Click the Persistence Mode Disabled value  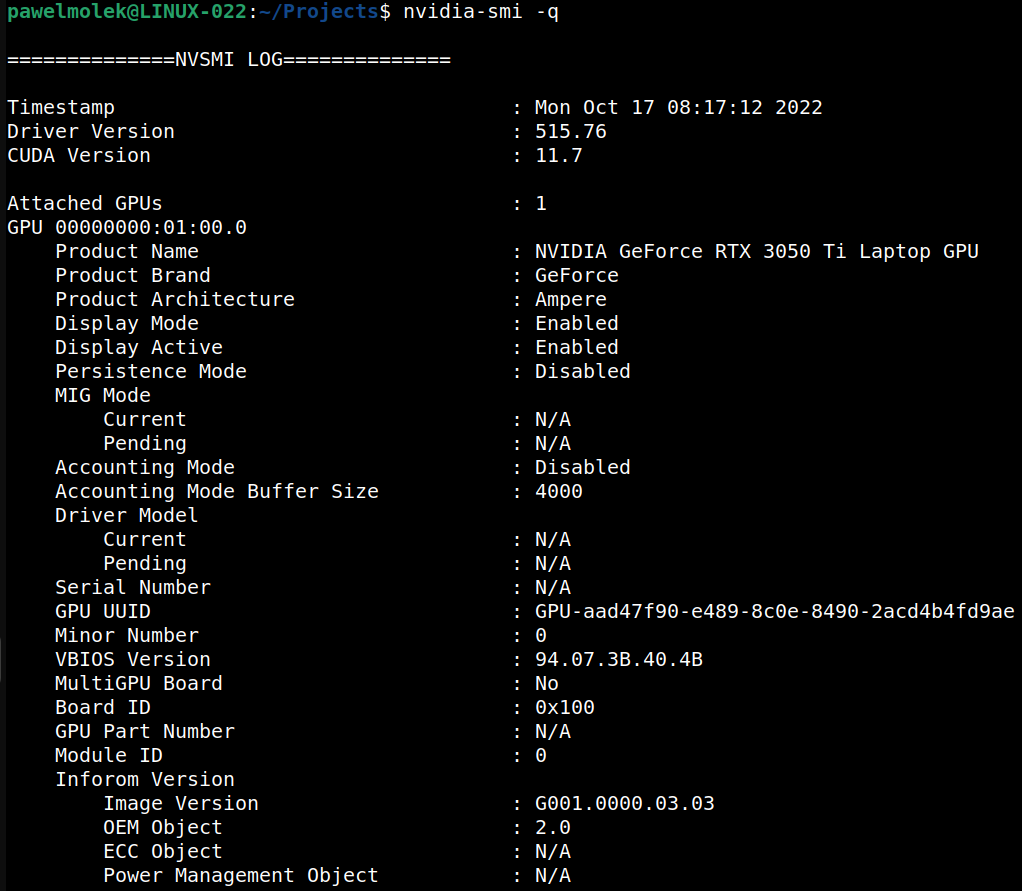tap(582, 371)
